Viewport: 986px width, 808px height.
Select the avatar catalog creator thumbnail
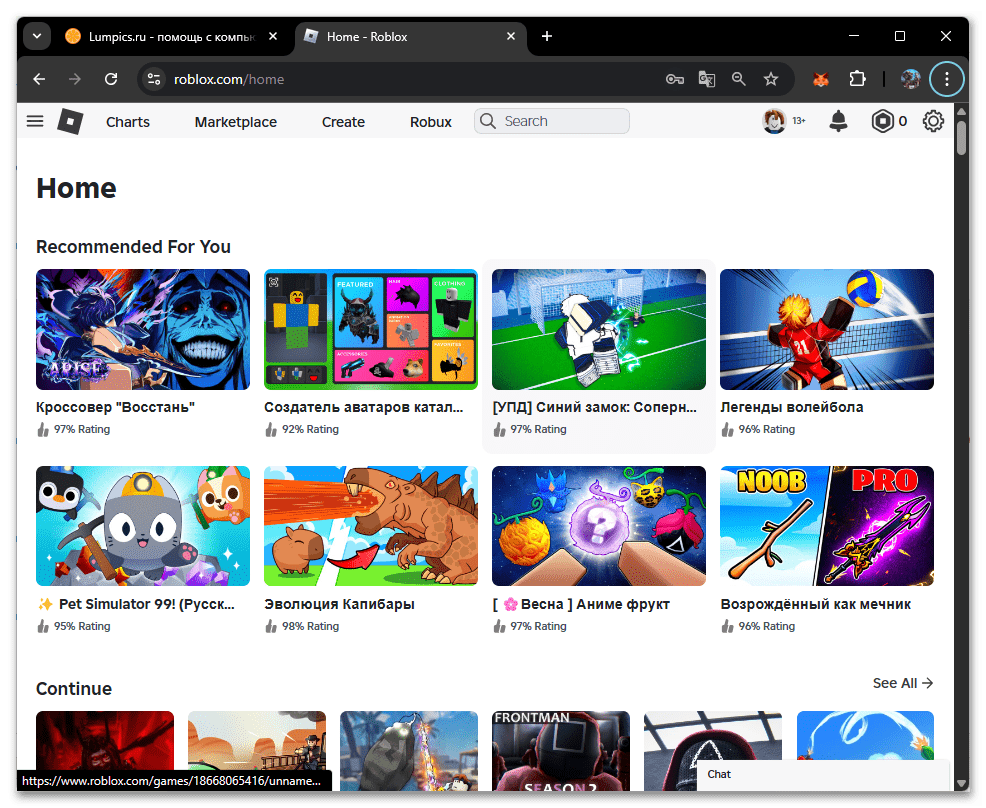tap(371, 329)
